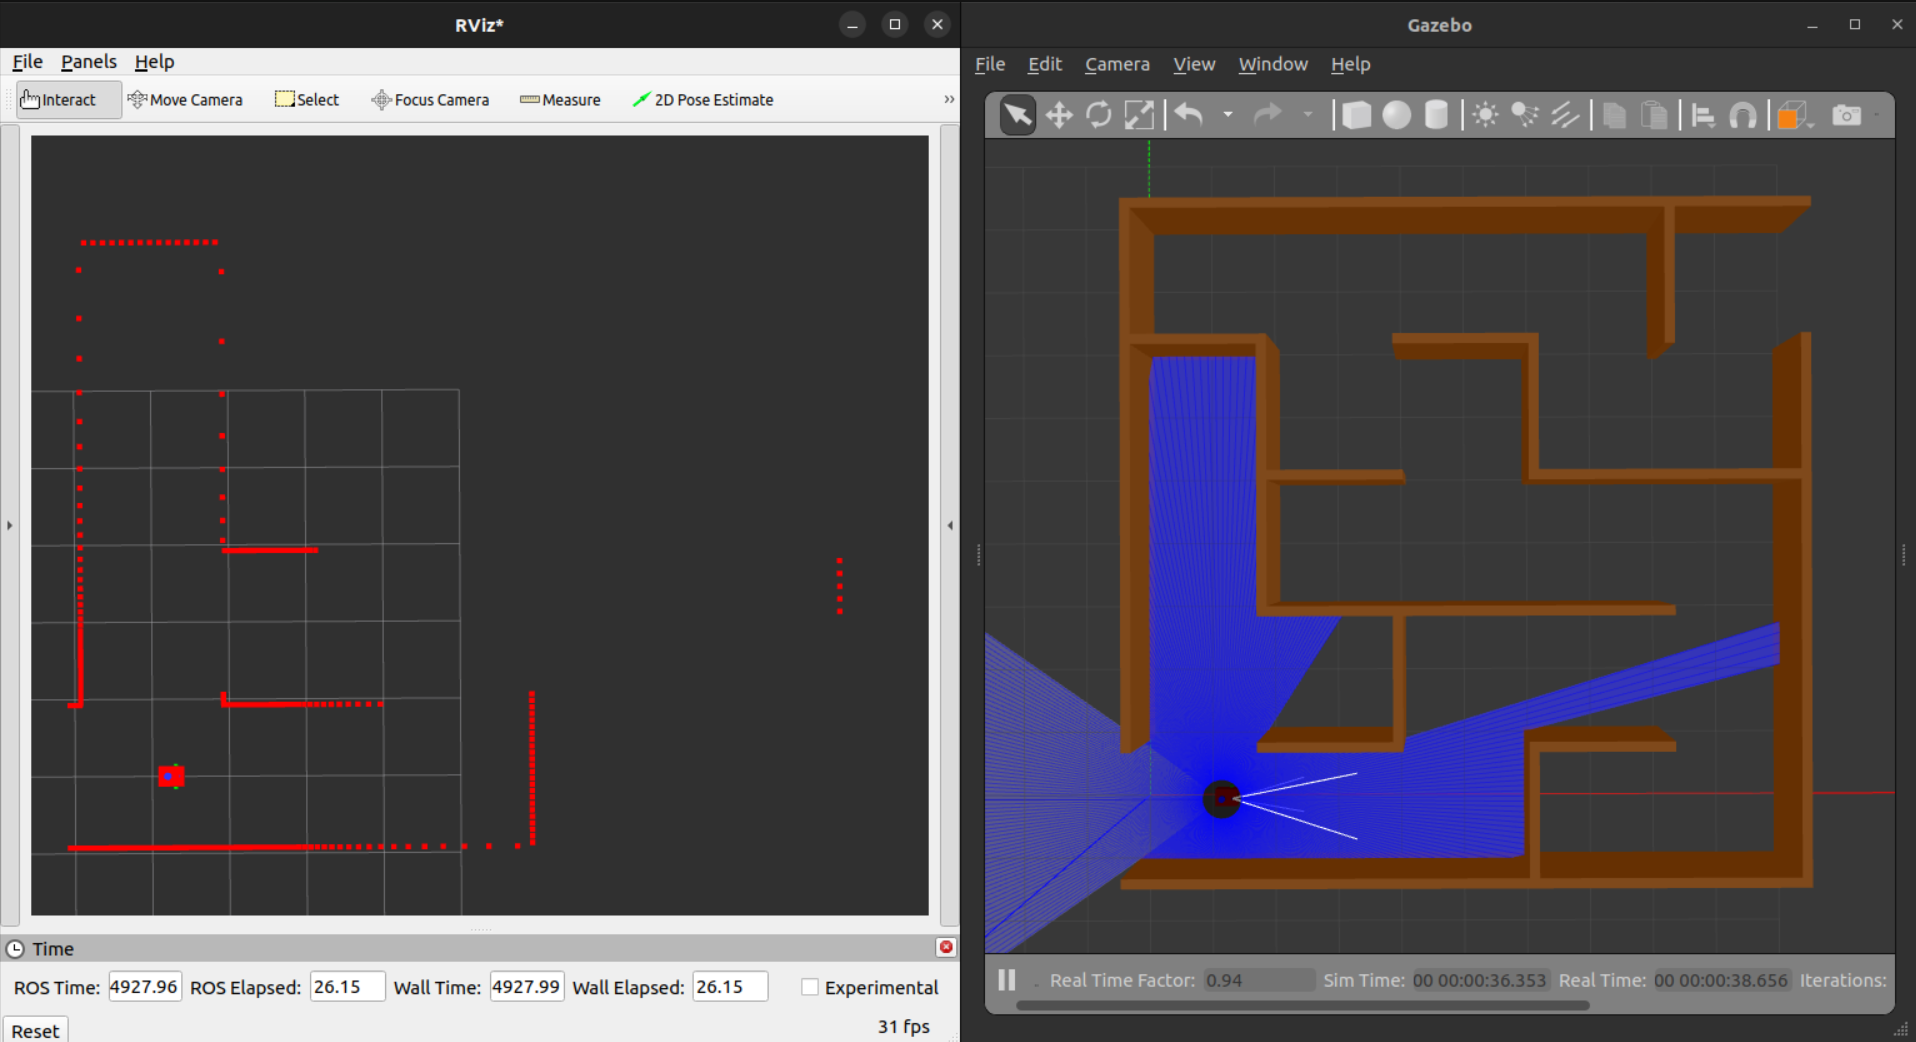Add a spot light in Gazebo
1916x1042 pixels.
click(1525, 116)
